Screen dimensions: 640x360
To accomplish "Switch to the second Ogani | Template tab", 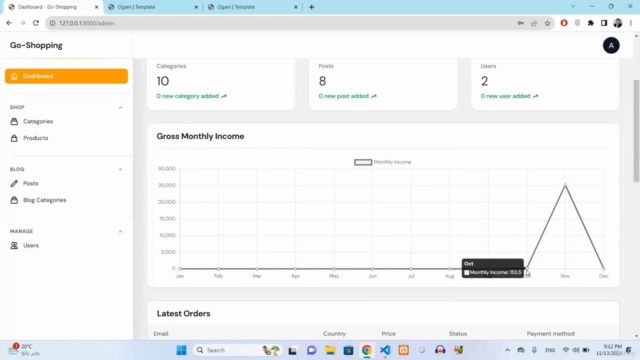I will [x=236, y=7].
